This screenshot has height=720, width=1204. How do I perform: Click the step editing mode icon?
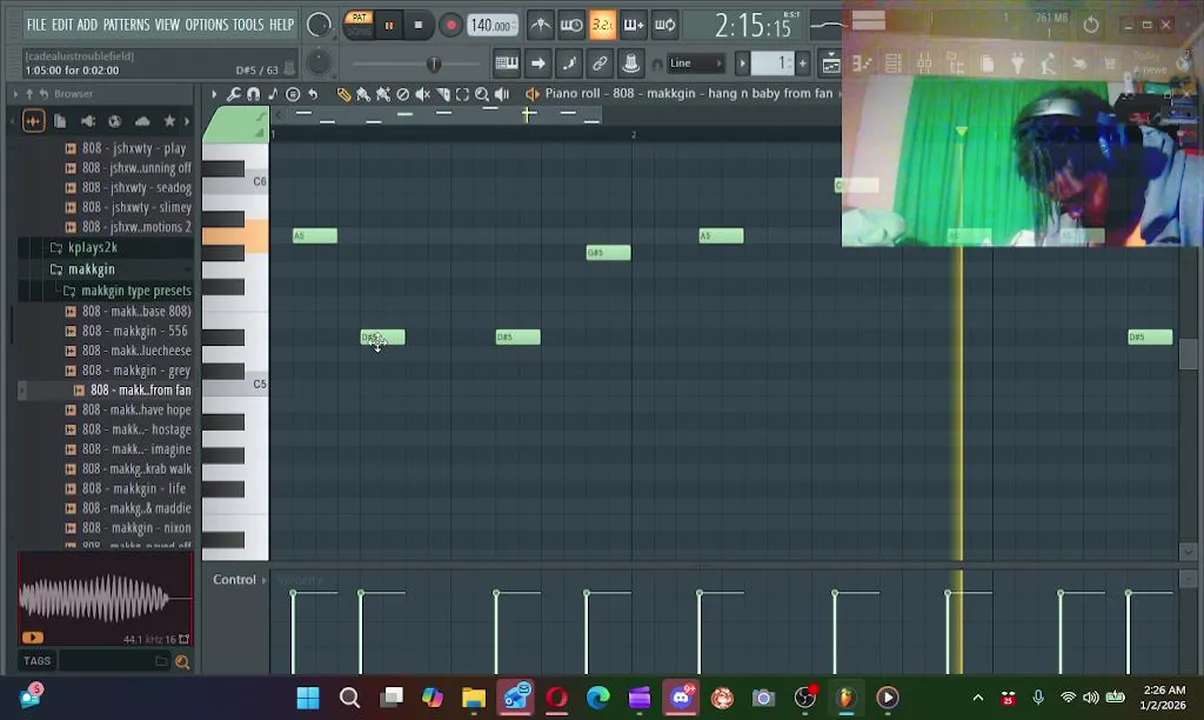[569, 64]
